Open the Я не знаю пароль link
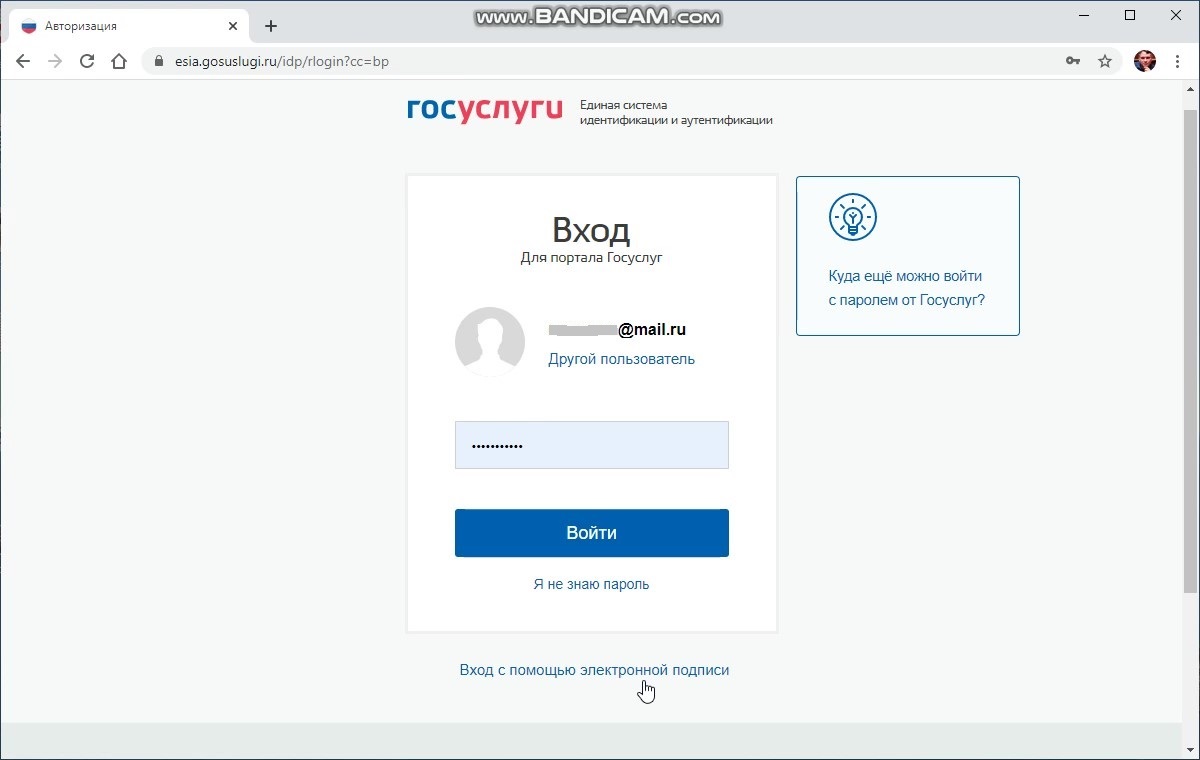Screen dimensions: 1200x760 pos(591,584)
